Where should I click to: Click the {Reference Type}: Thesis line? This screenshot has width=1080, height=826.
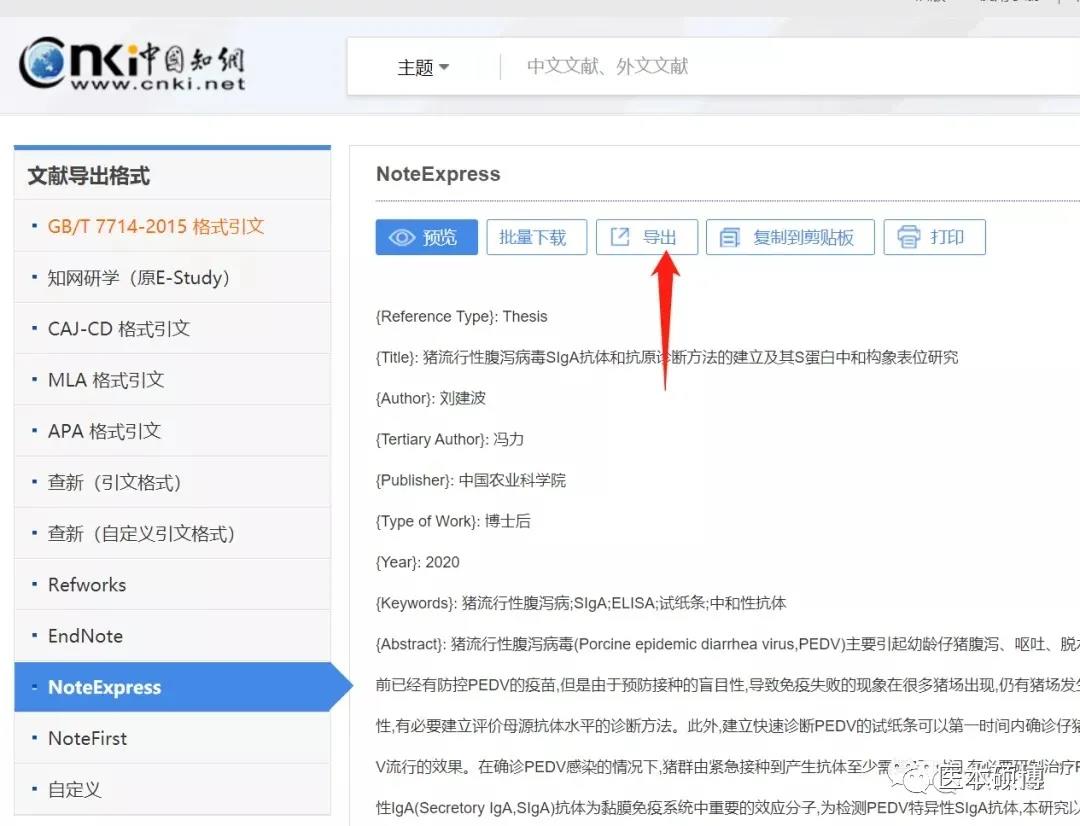point(461,316)
